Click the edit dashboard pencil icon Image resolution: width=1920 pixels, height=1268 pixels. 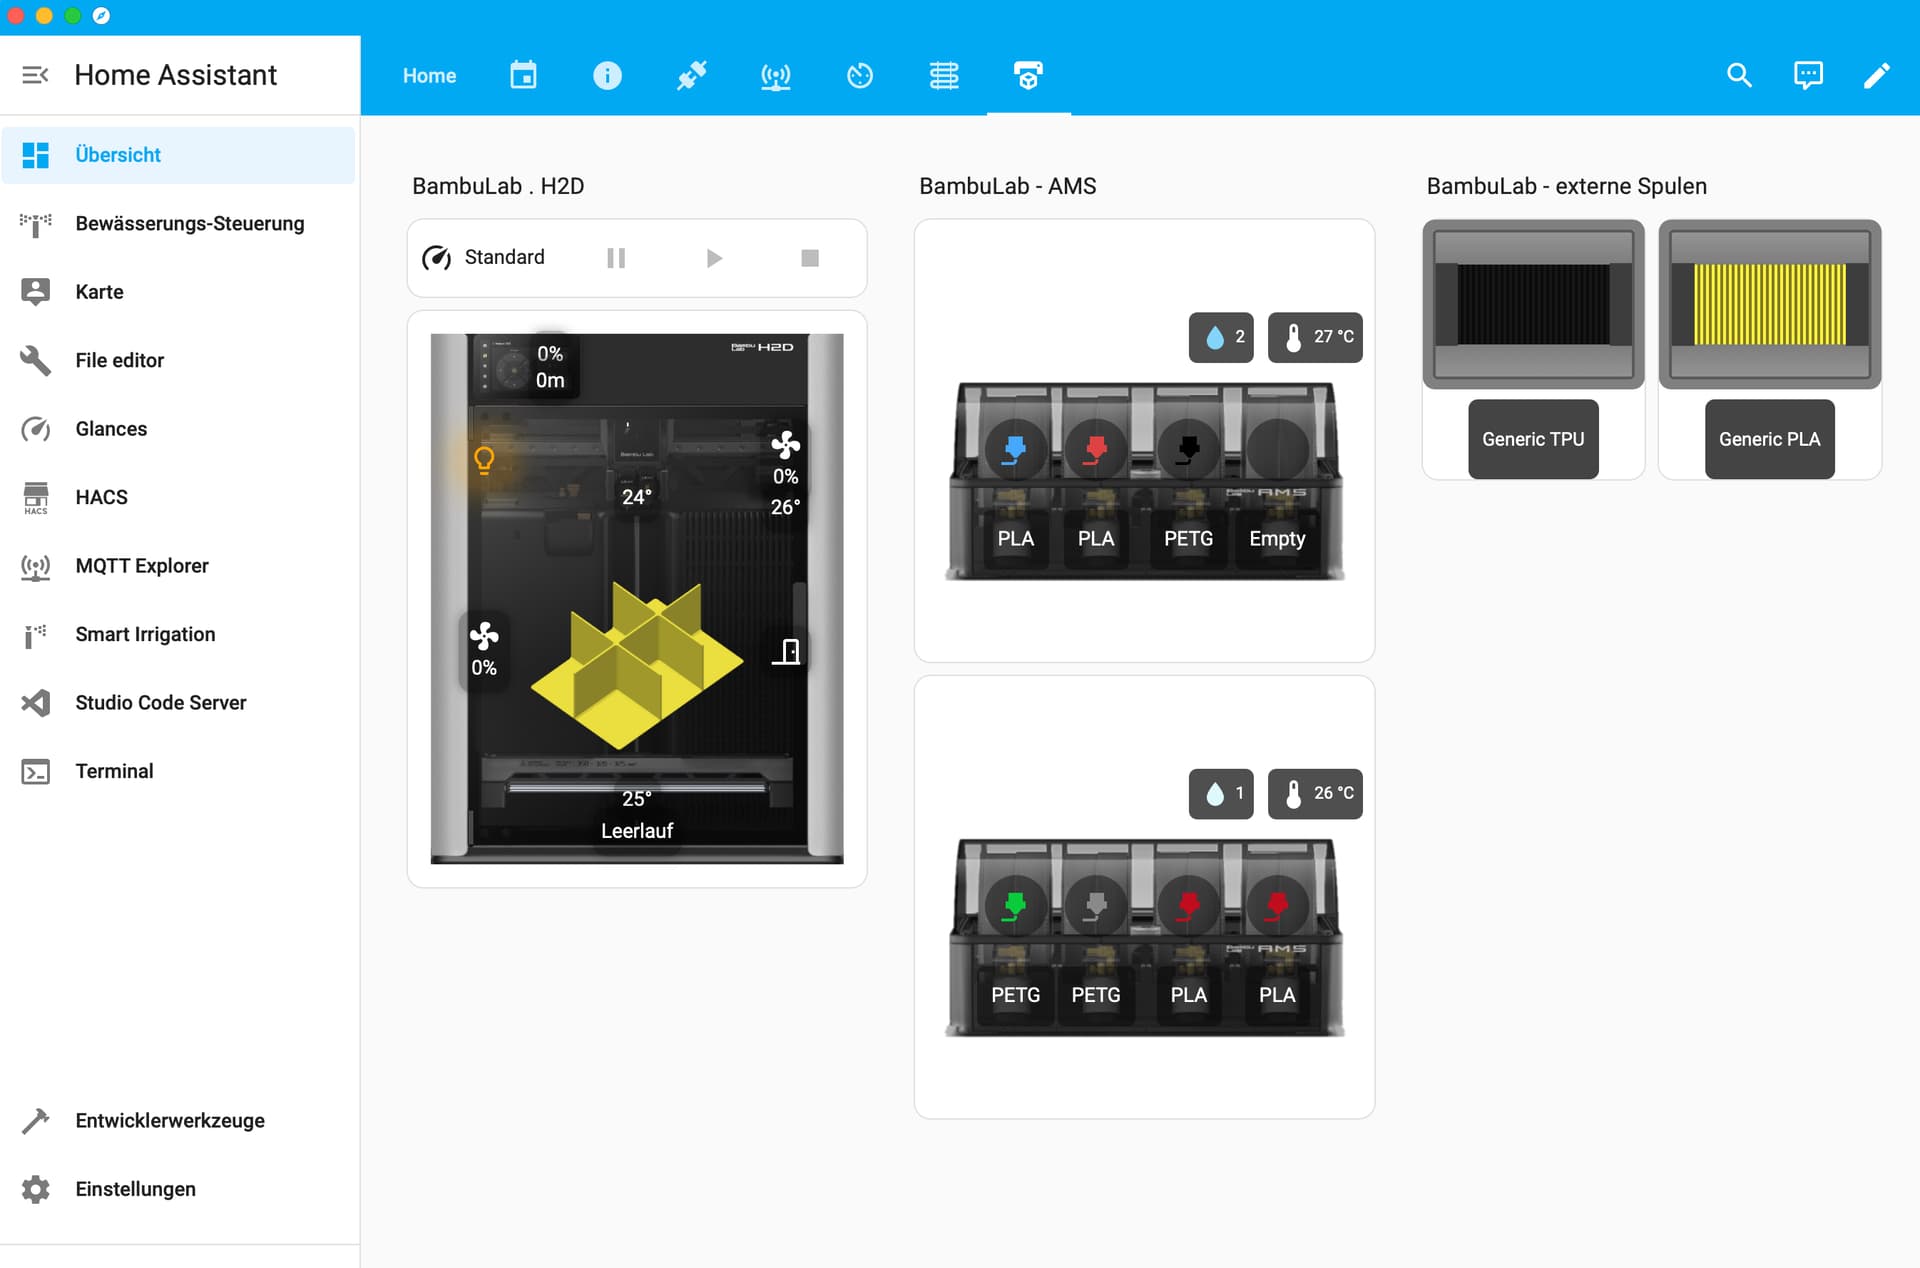pyautogui.click(x=1877, y=75)
